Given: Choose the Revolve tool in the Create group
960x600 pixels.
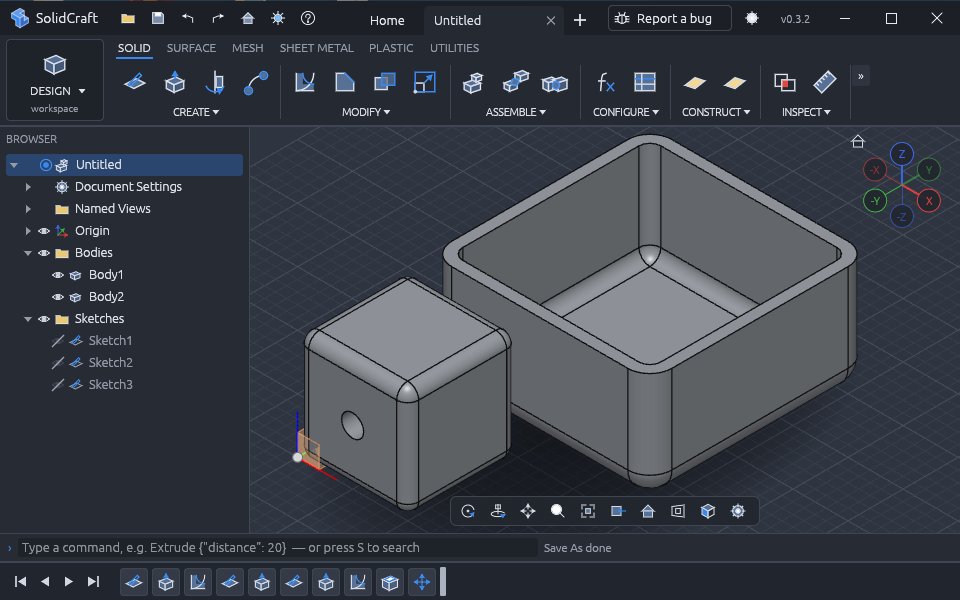Looking at the screenshot, I should [215, 82].
